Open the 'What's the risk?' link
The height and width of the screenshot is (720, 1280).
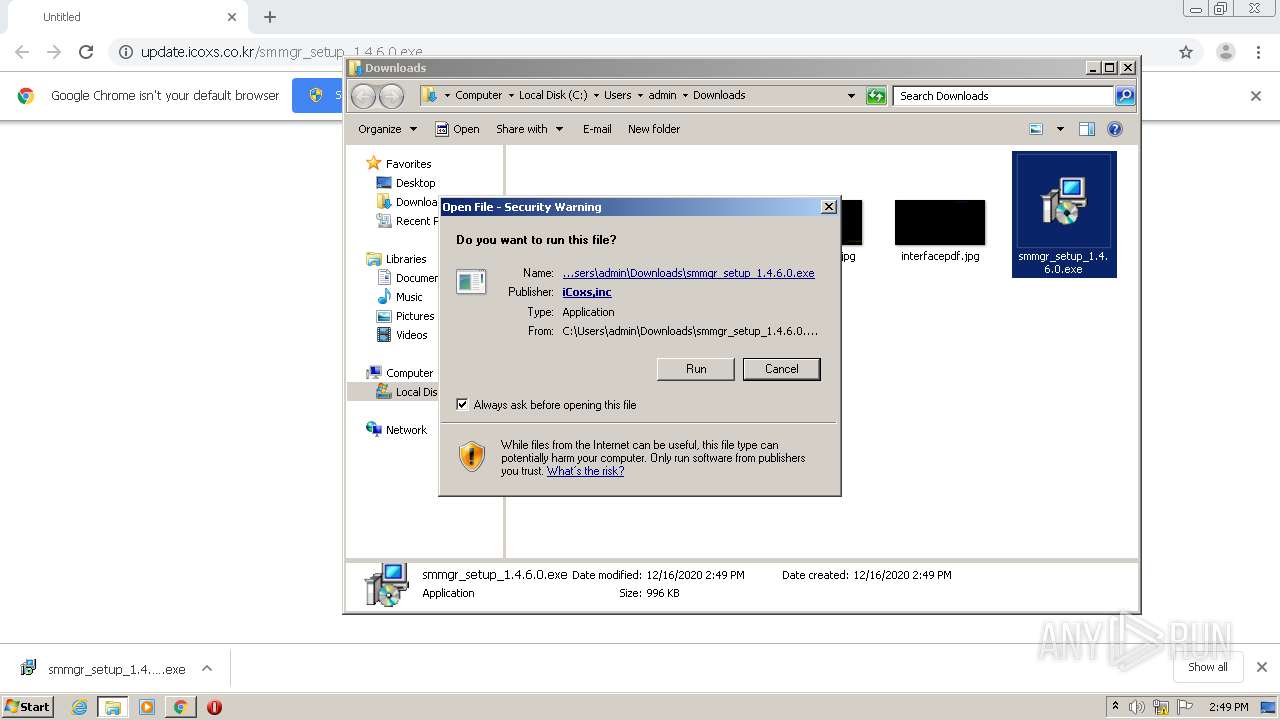pos(585,471)
